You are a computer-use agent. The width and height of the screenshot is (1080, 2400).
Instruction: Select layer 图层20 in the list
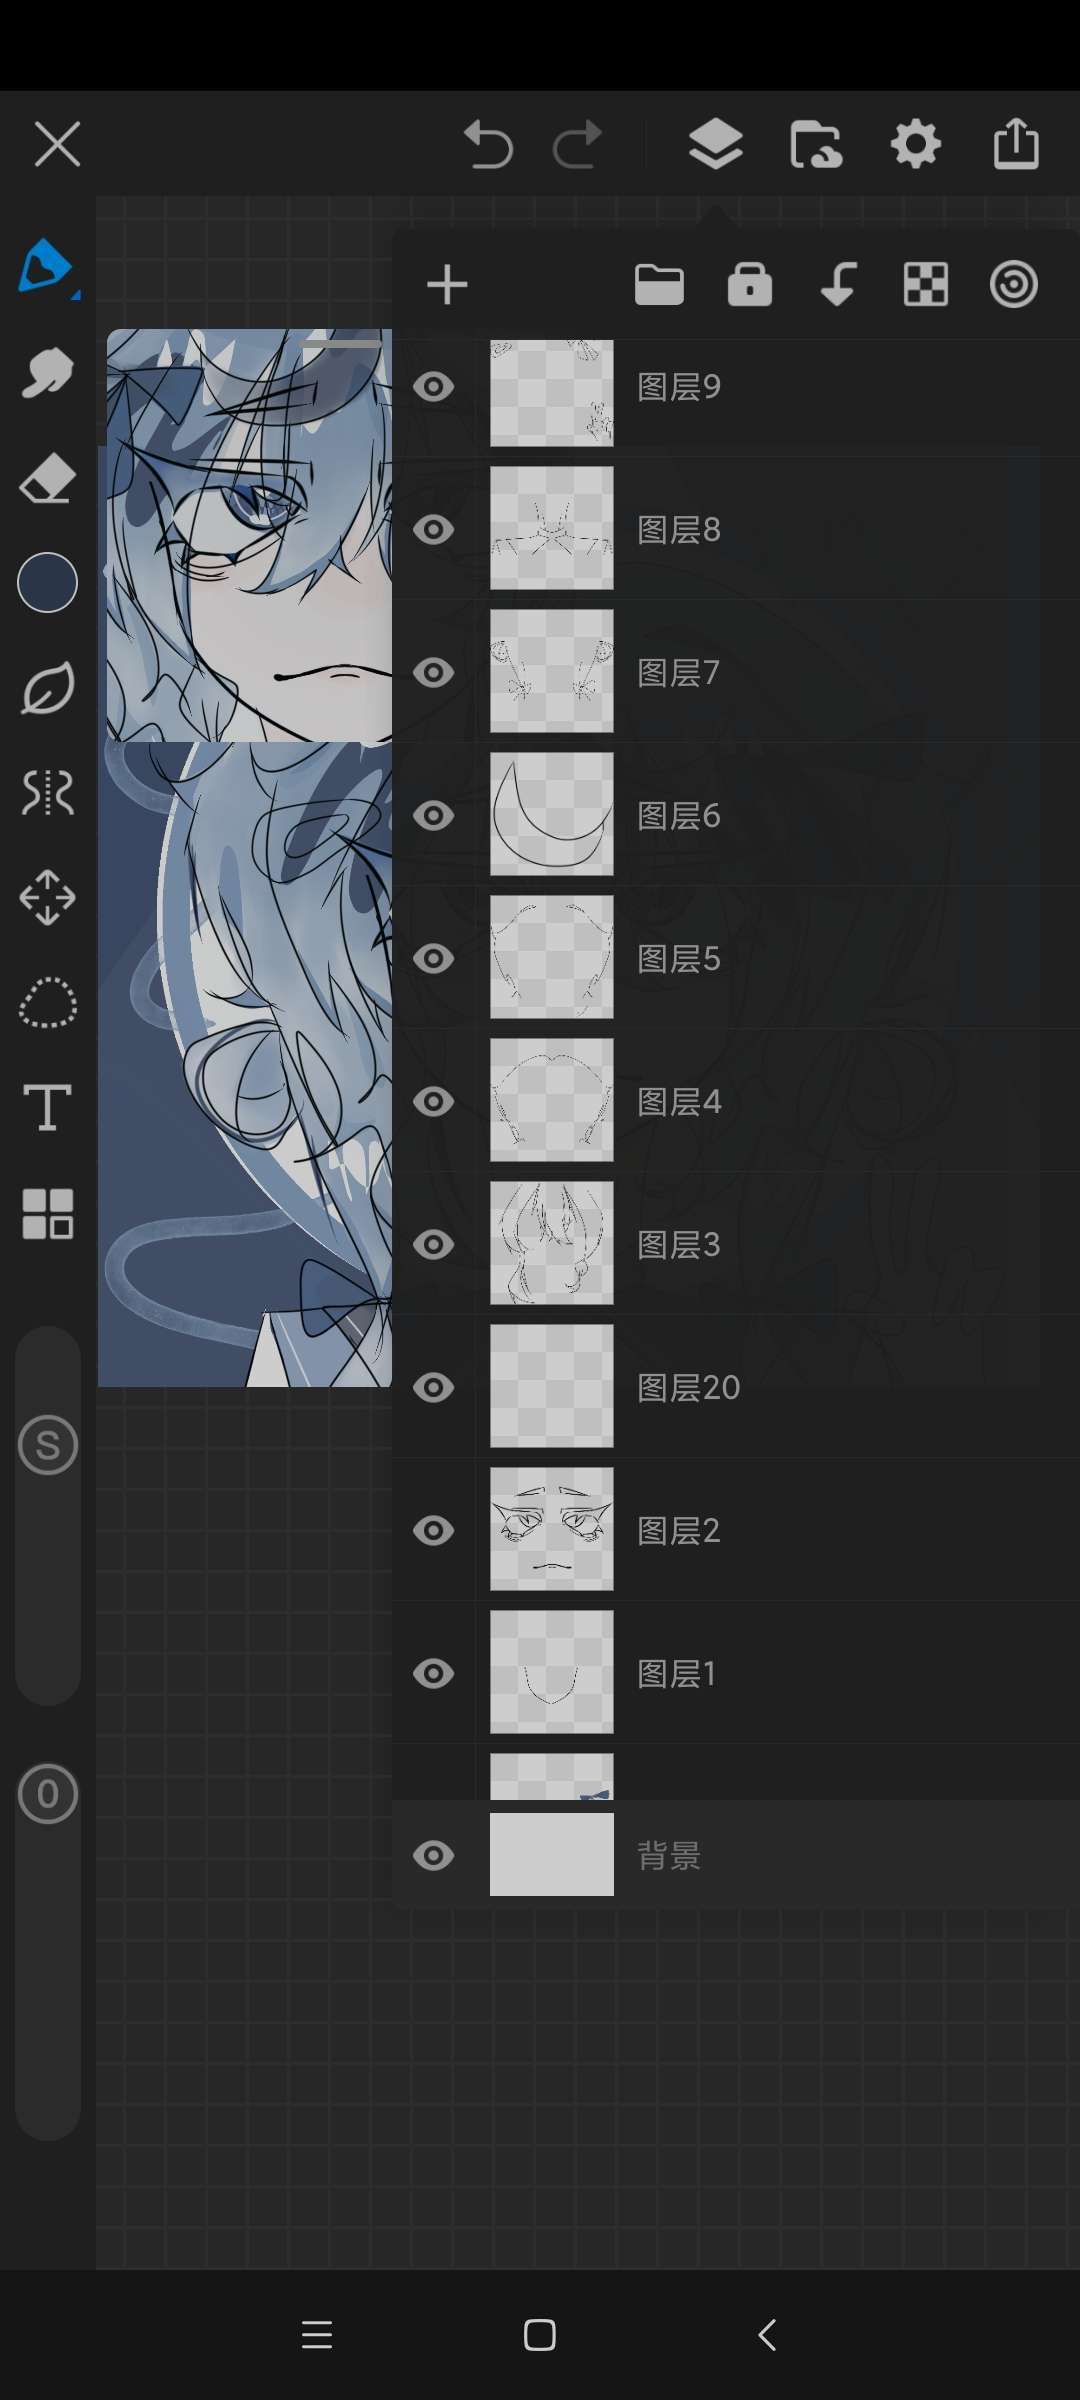click(x=736, y=1387)
